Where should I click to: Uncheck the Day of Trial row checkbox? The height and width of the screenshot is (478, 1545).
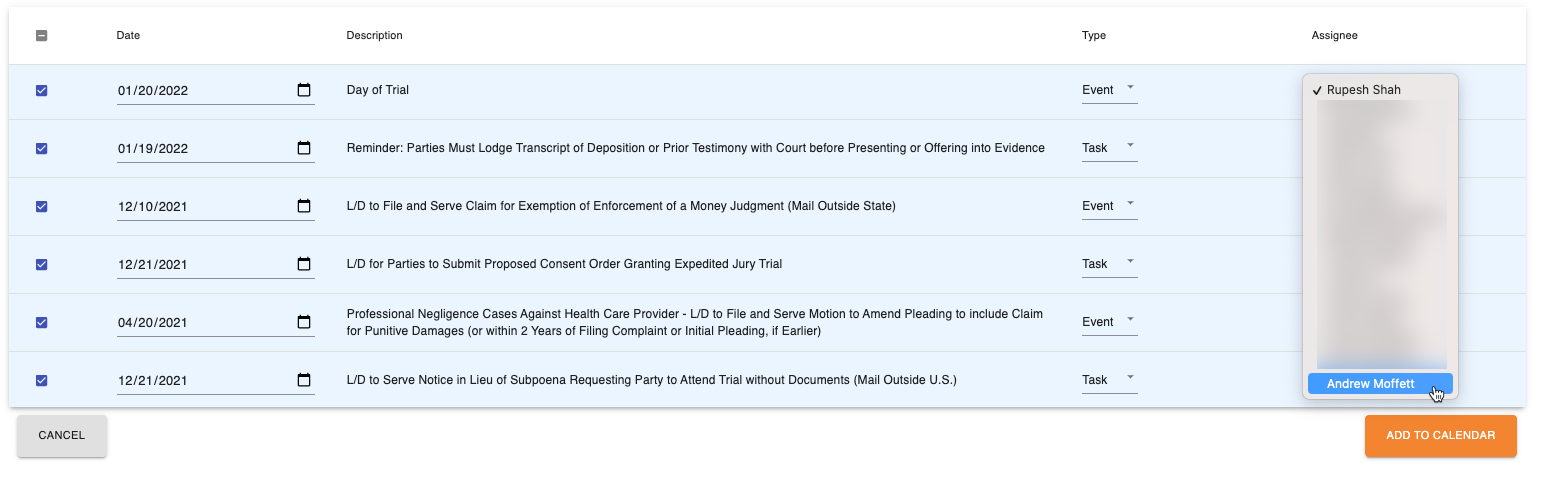point(41,90)
